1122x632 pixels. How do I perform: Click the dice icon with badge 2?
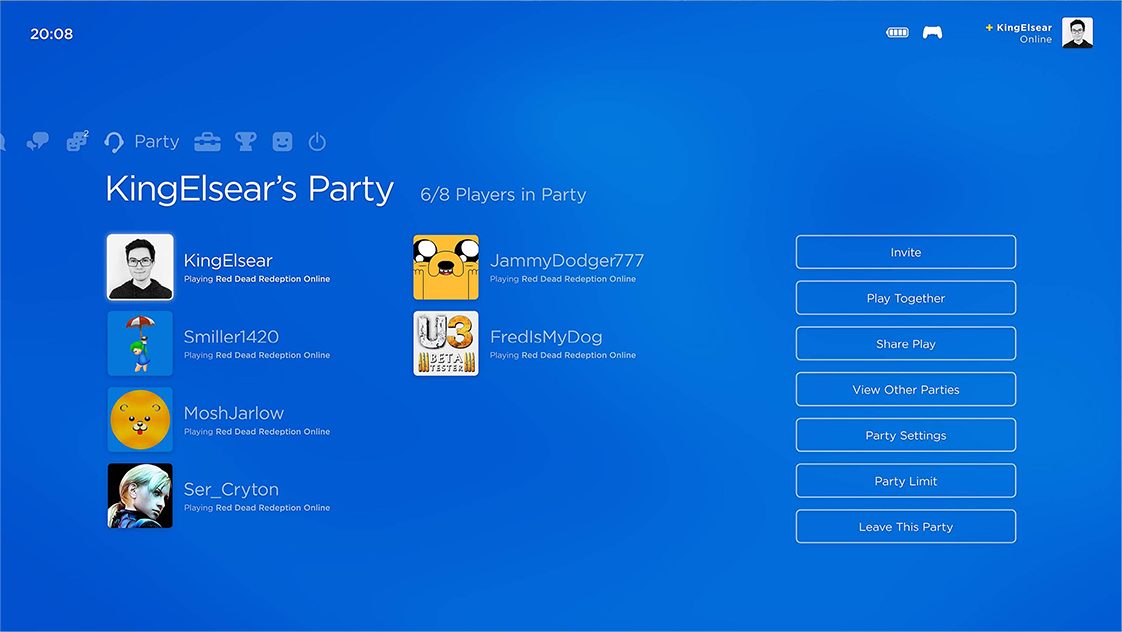pyautogui.click(x=77, y=142)
